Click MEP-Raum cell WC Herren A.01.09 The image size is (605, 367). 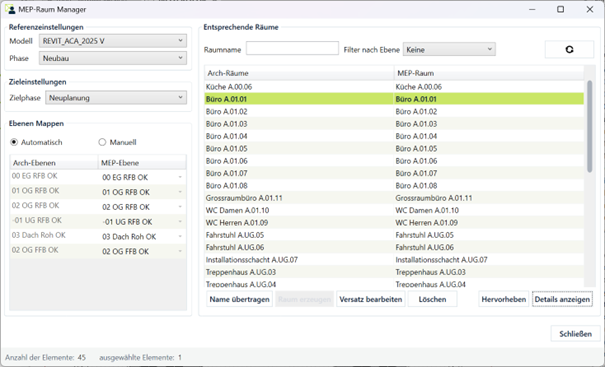click(488, 223)
